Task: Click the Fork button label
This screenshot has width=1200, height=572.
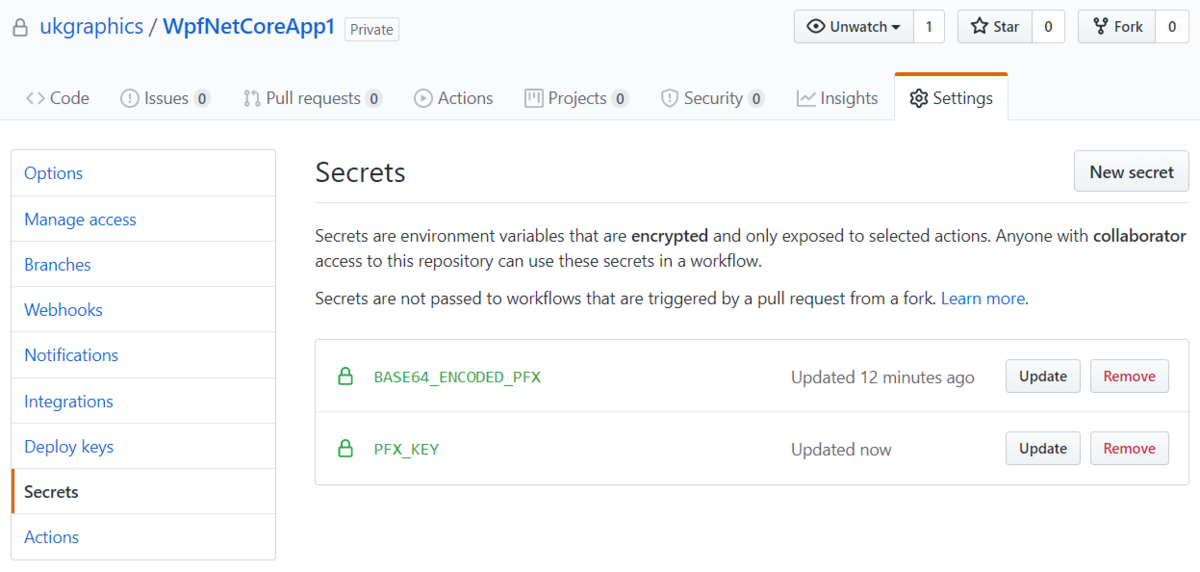Action: pos(1128,27)
